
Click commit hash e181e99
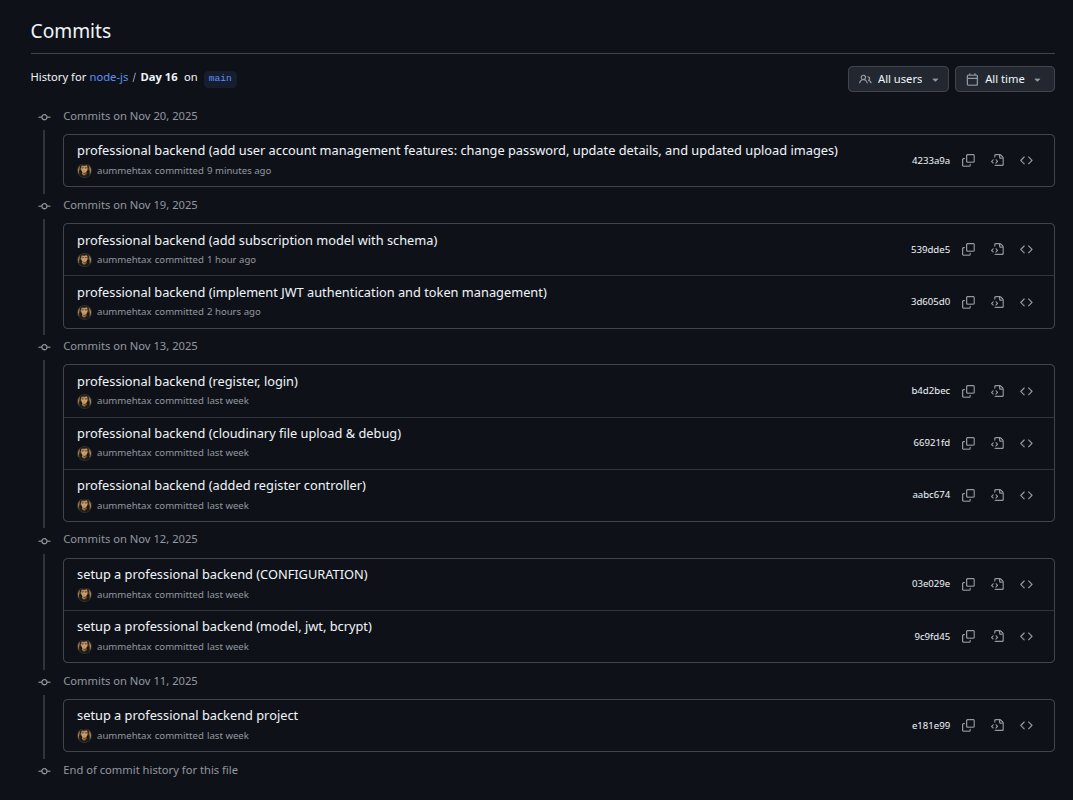coord(931,725)
